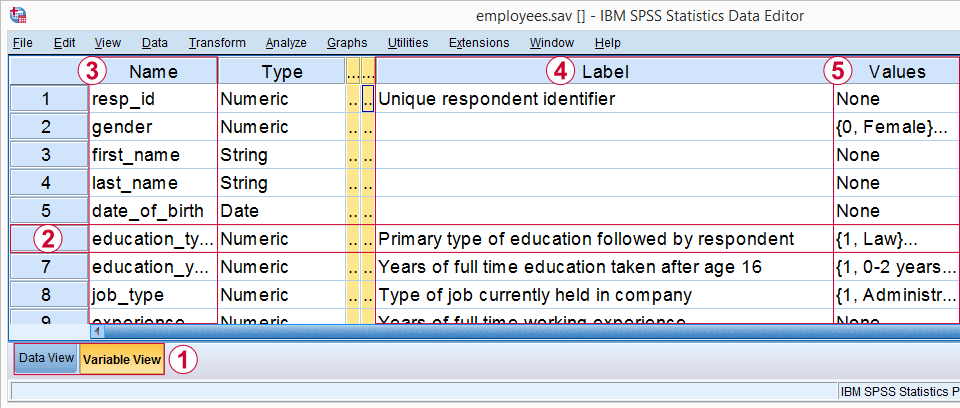Click the Values column header
This screenshot has height=408, width=960.
tap(896, 71)
